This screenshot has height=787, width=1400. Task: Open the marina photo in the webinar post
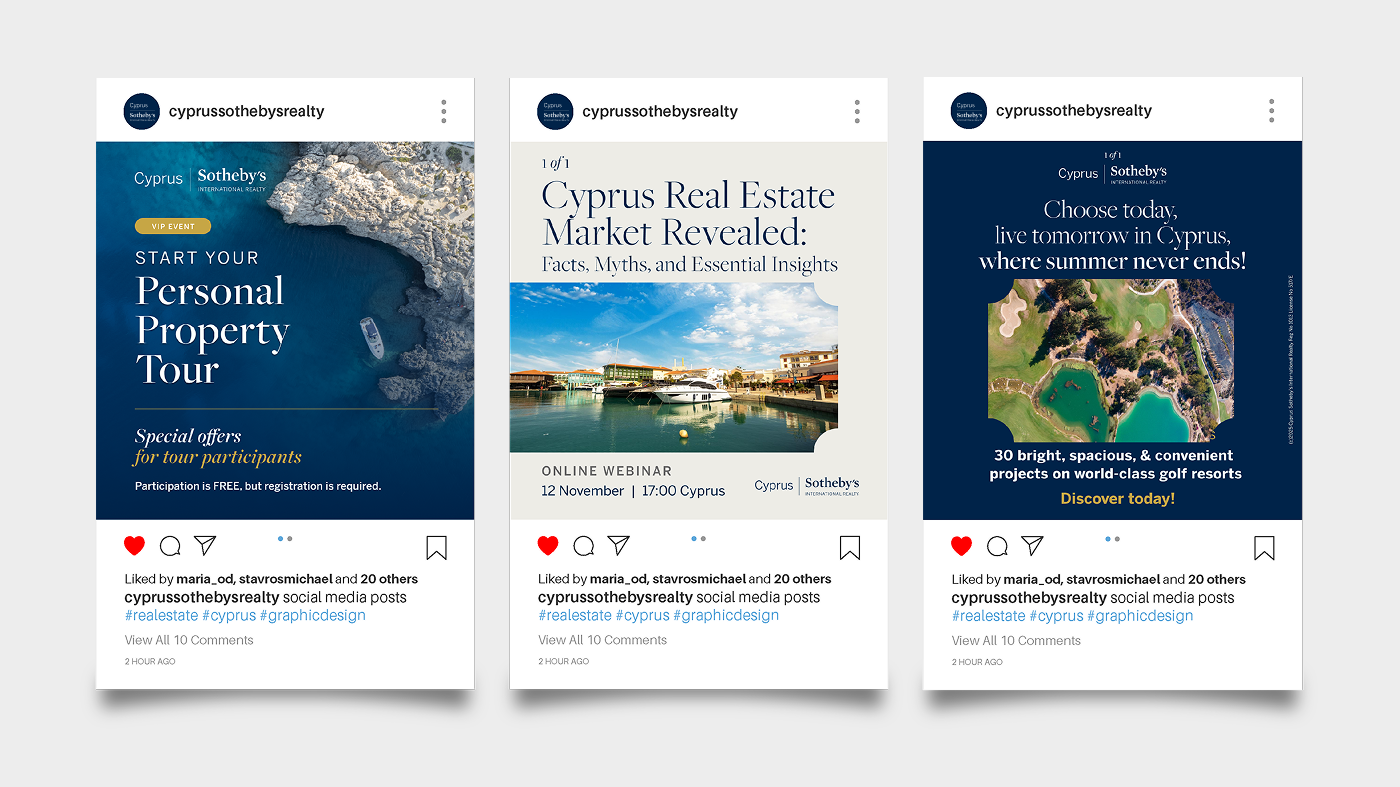click(x=673, y=367)
